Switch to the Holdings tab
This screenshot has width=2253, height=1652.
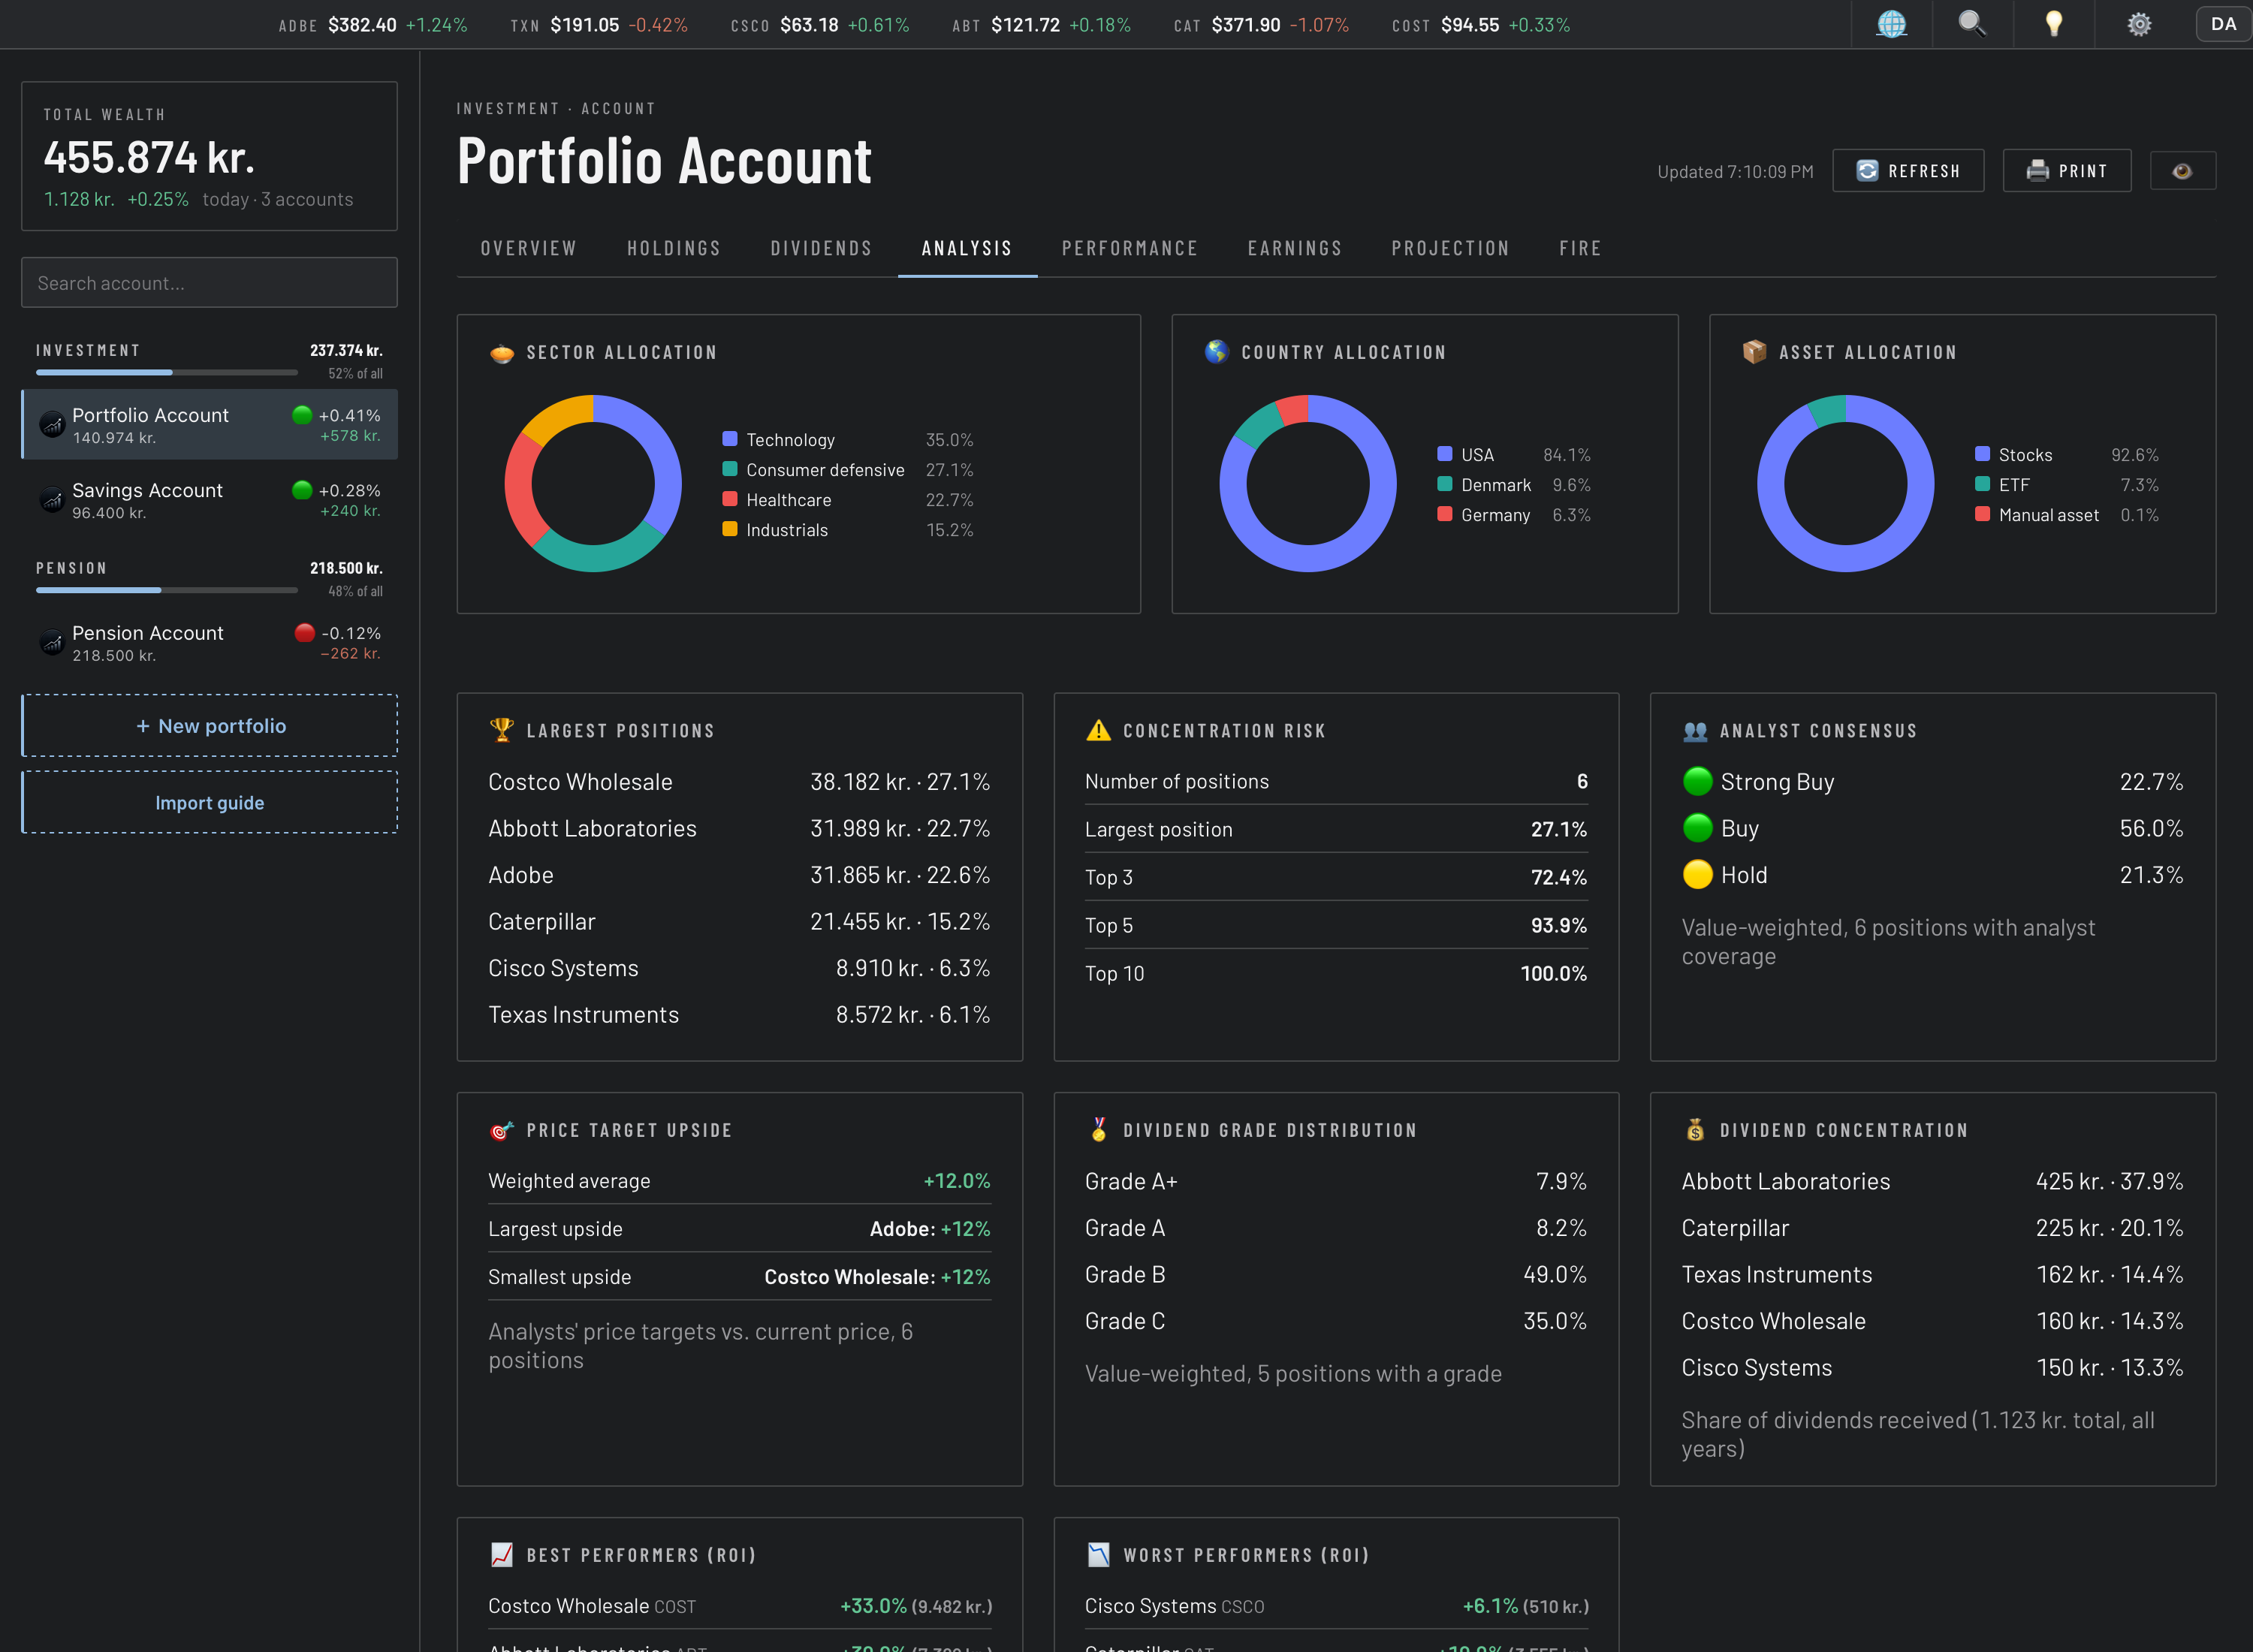click(673, 248)
